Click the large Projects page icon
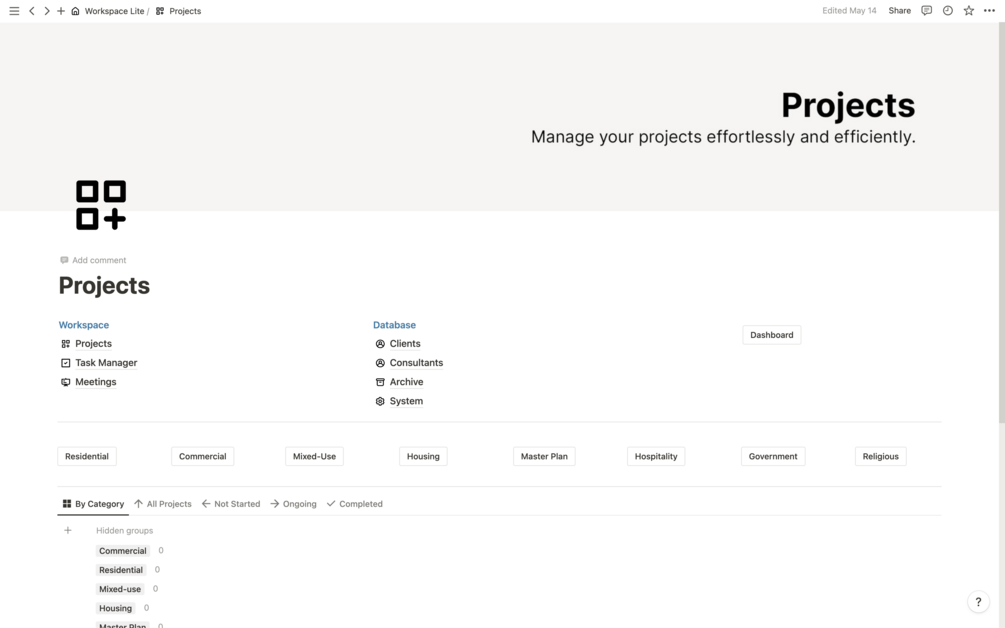Viewport: 1005px width, 628px height. pyautogui.click(x=101, y=205)
